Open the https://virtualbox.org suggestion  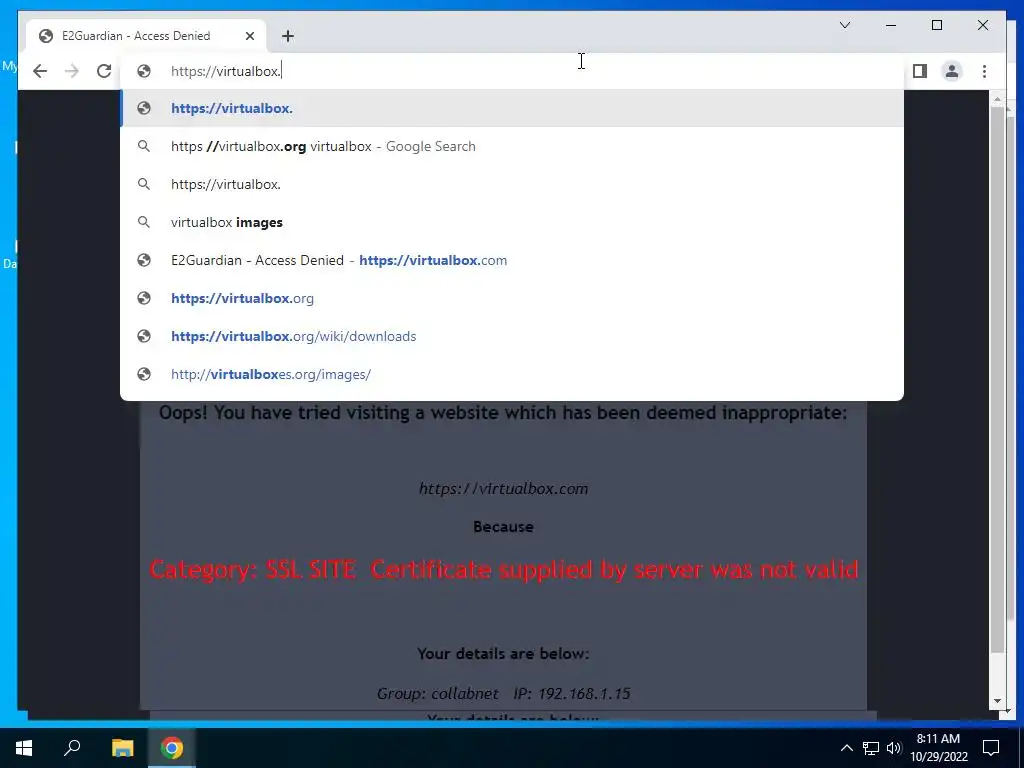(x=512, y=298)
